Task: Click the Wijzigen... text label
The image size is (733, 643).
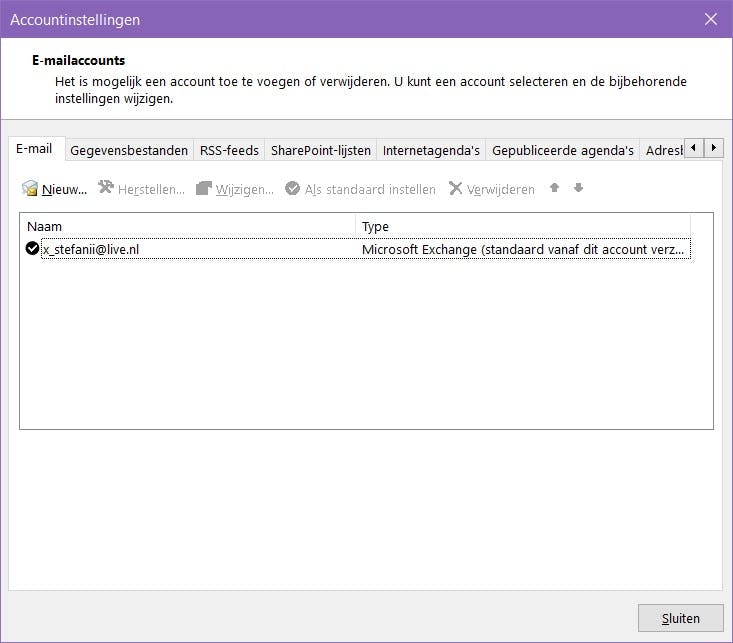Action: pos(244,189)
